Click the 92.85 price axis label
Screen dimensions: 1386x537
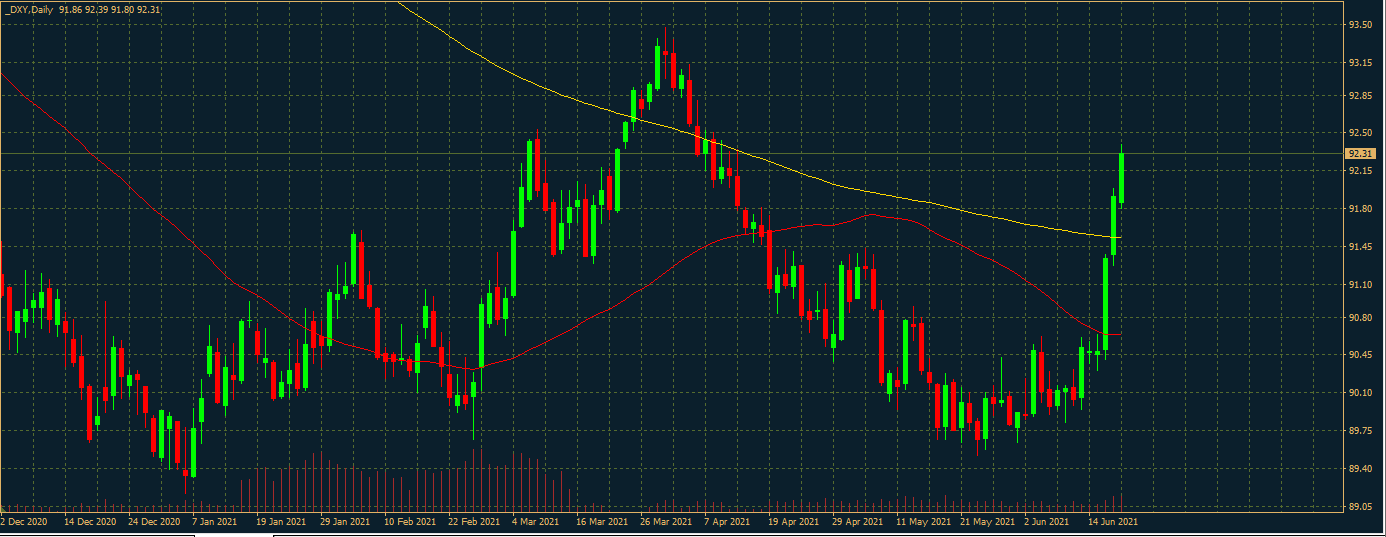[x=1359, y=96]
